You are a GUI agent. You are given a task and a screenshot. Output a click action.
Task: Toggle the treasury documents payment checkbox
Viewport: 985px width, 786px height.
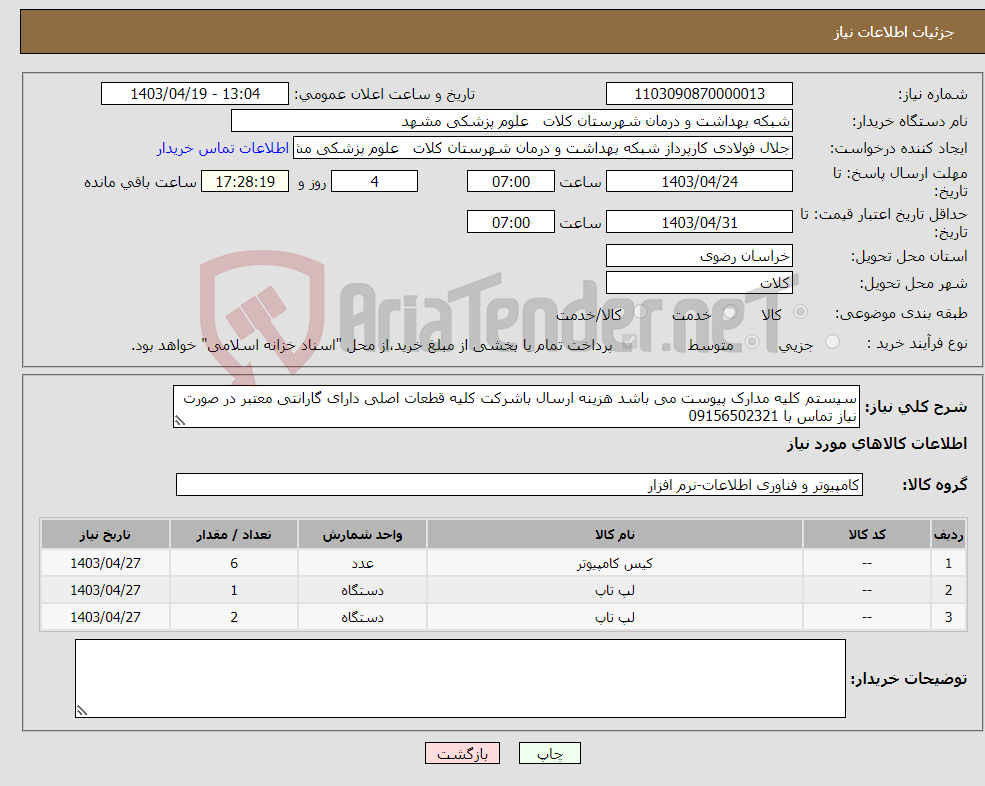point(629,342)
